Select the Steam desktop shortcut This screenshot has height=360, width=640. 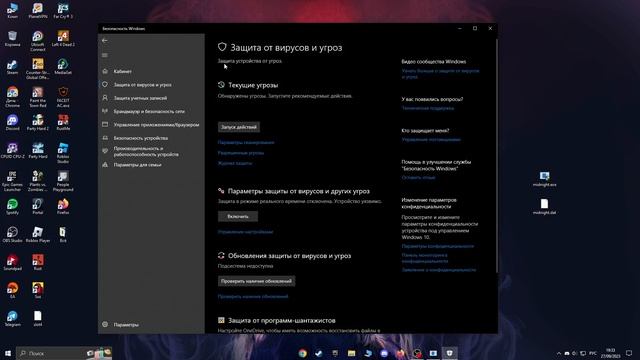pyautogui.click(x=12, y=67)
